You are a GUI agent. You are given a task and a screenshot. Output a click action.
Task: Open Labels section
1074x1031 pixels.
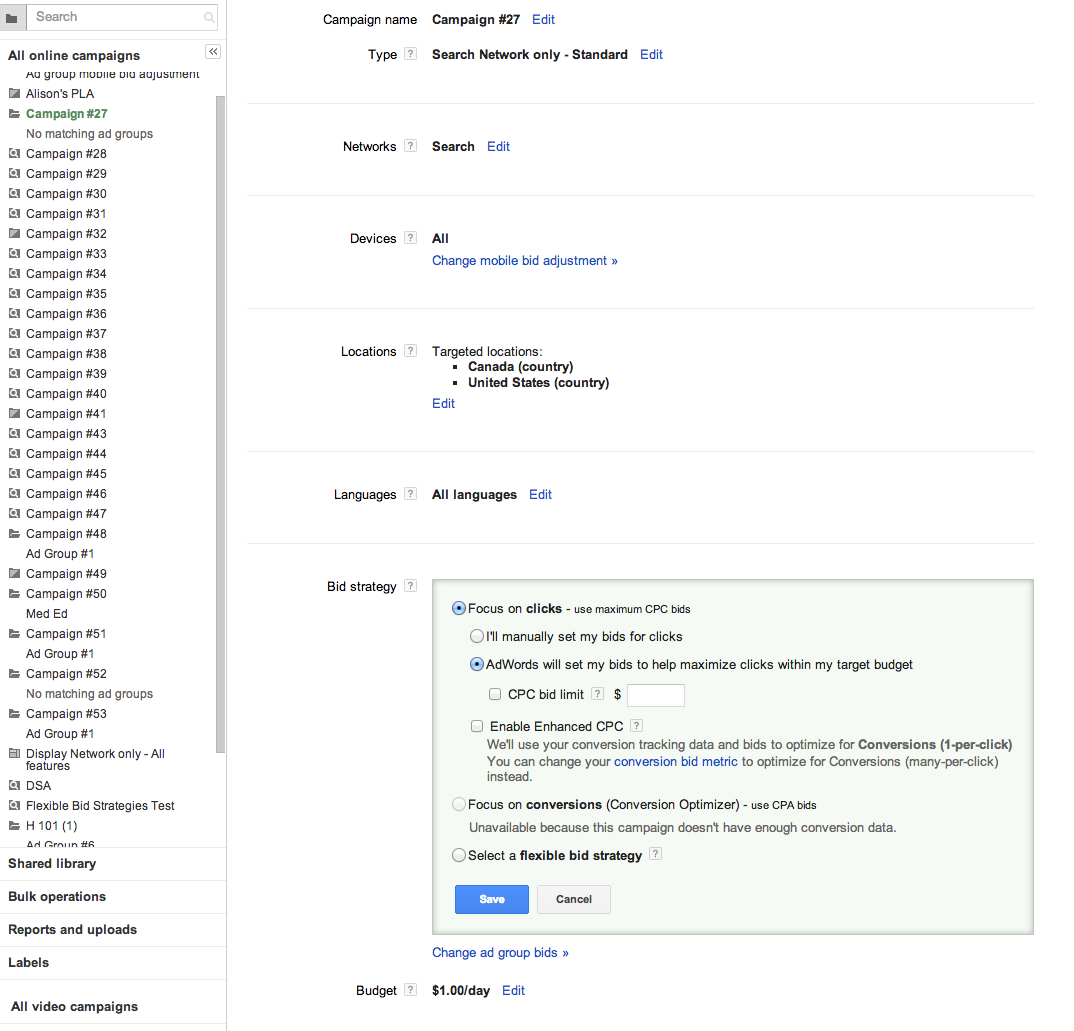tap(28, 962)
